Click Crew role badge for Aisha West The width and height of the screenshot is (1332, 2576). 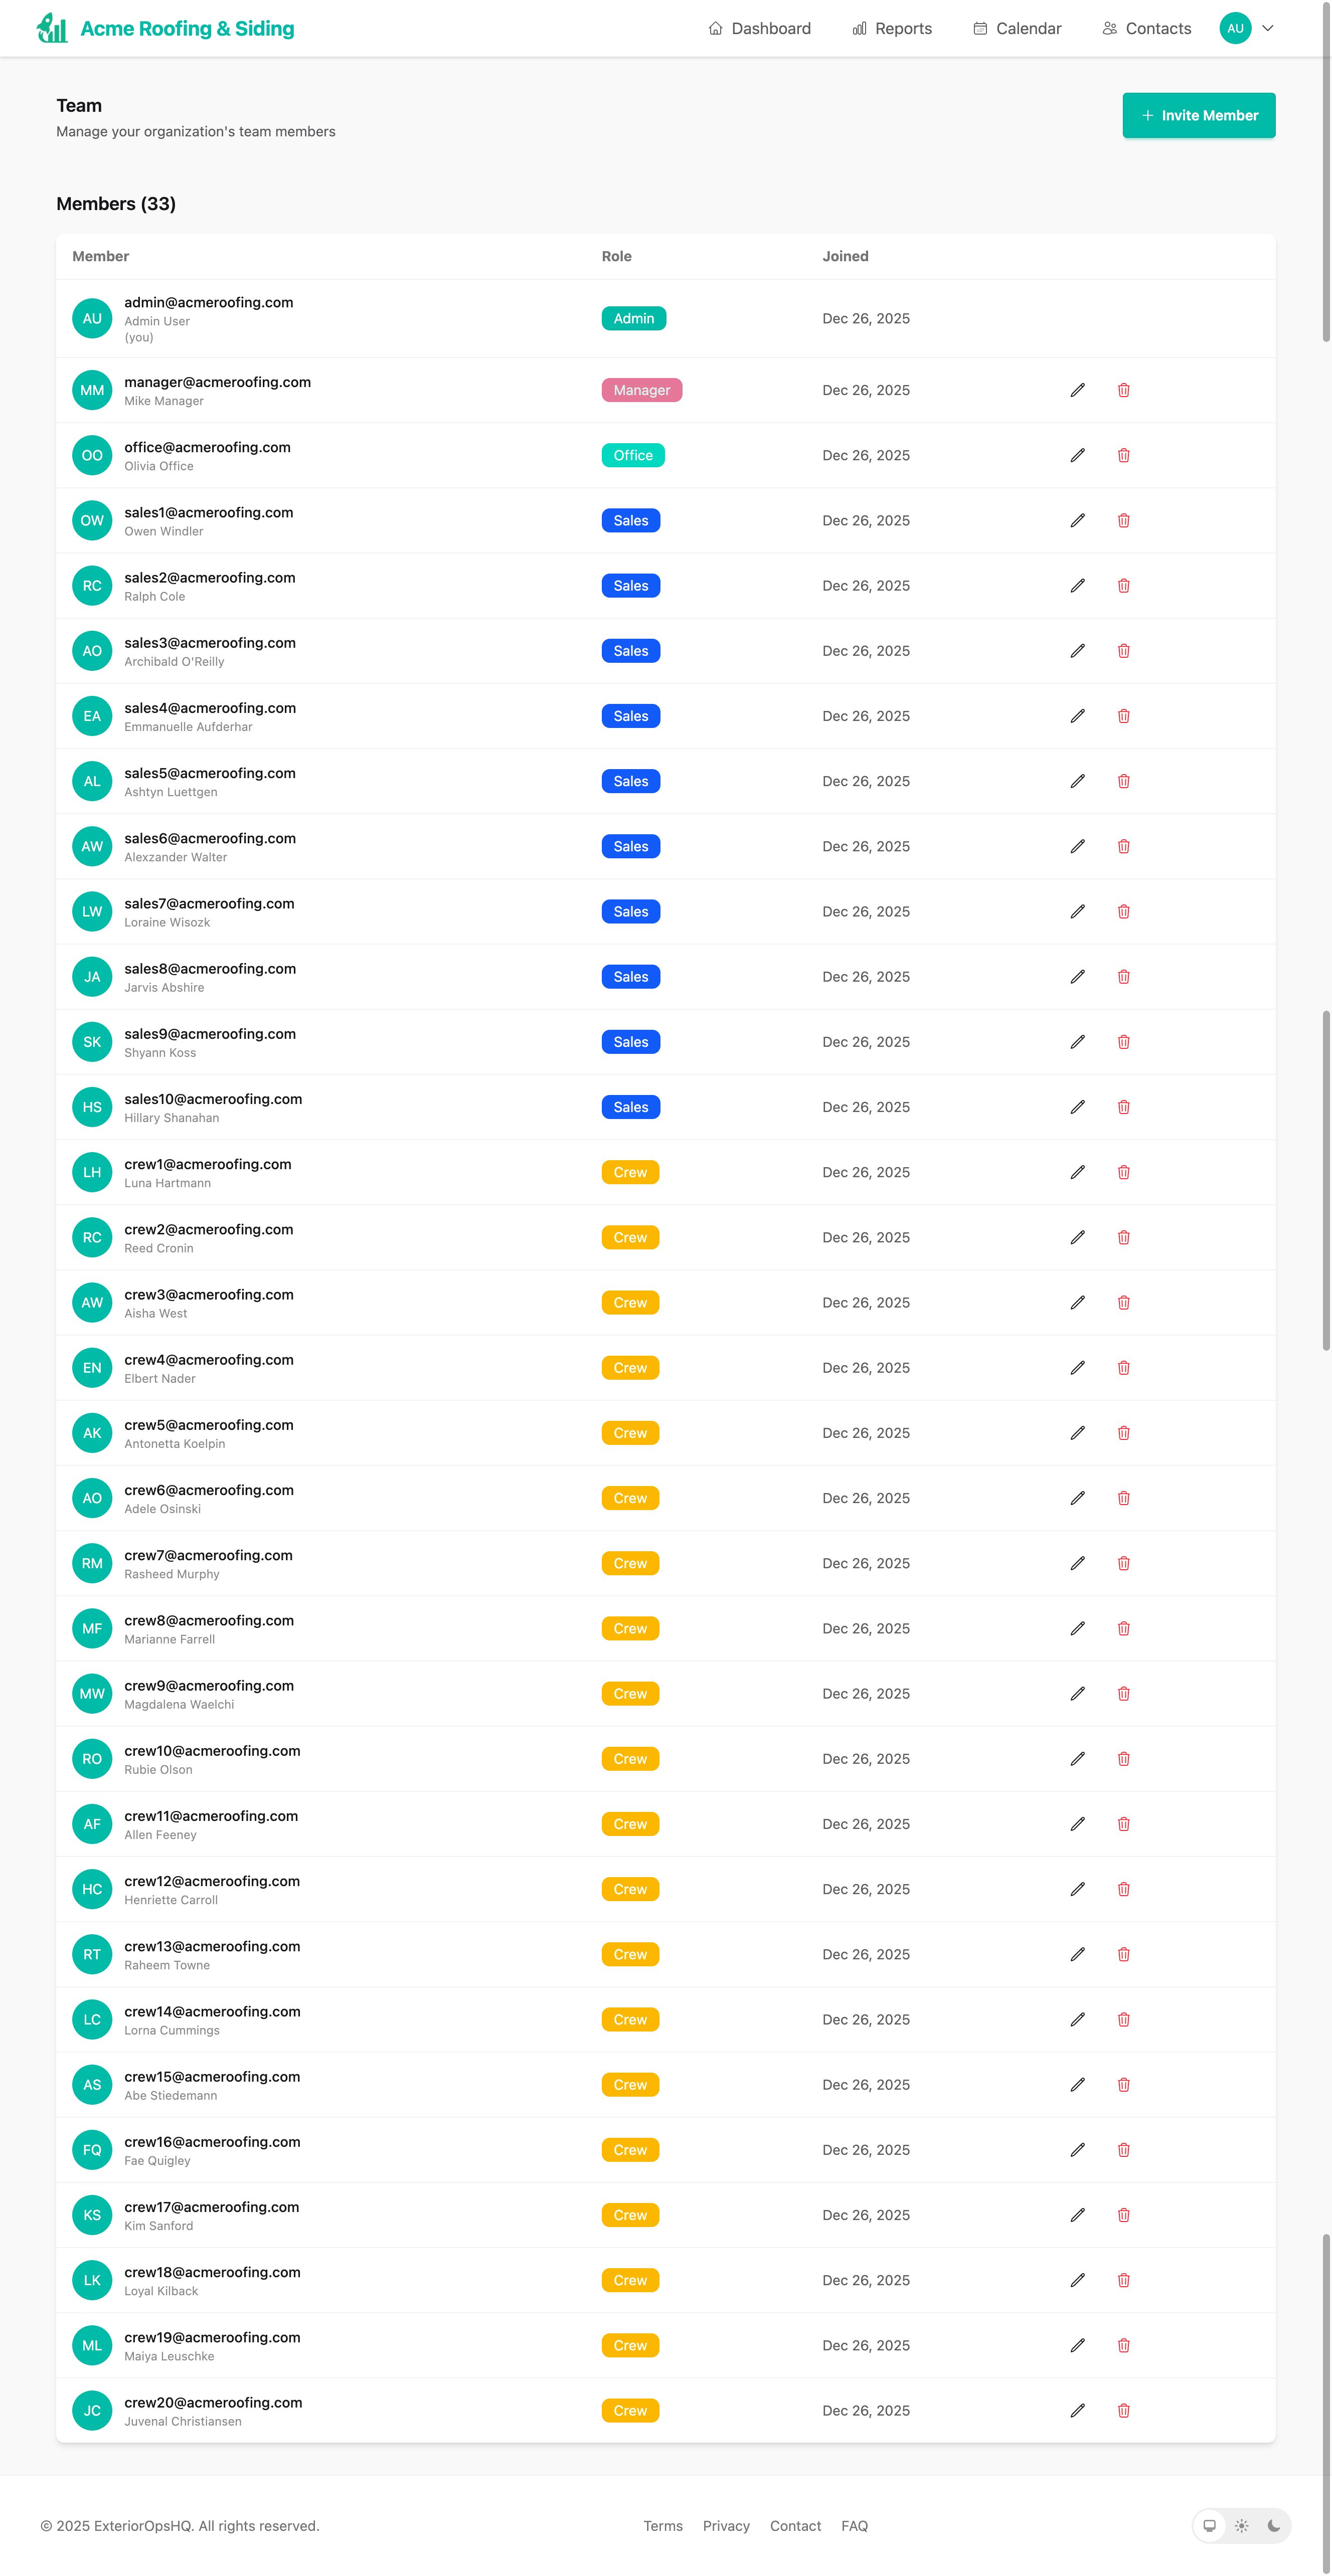(630, 1303)
